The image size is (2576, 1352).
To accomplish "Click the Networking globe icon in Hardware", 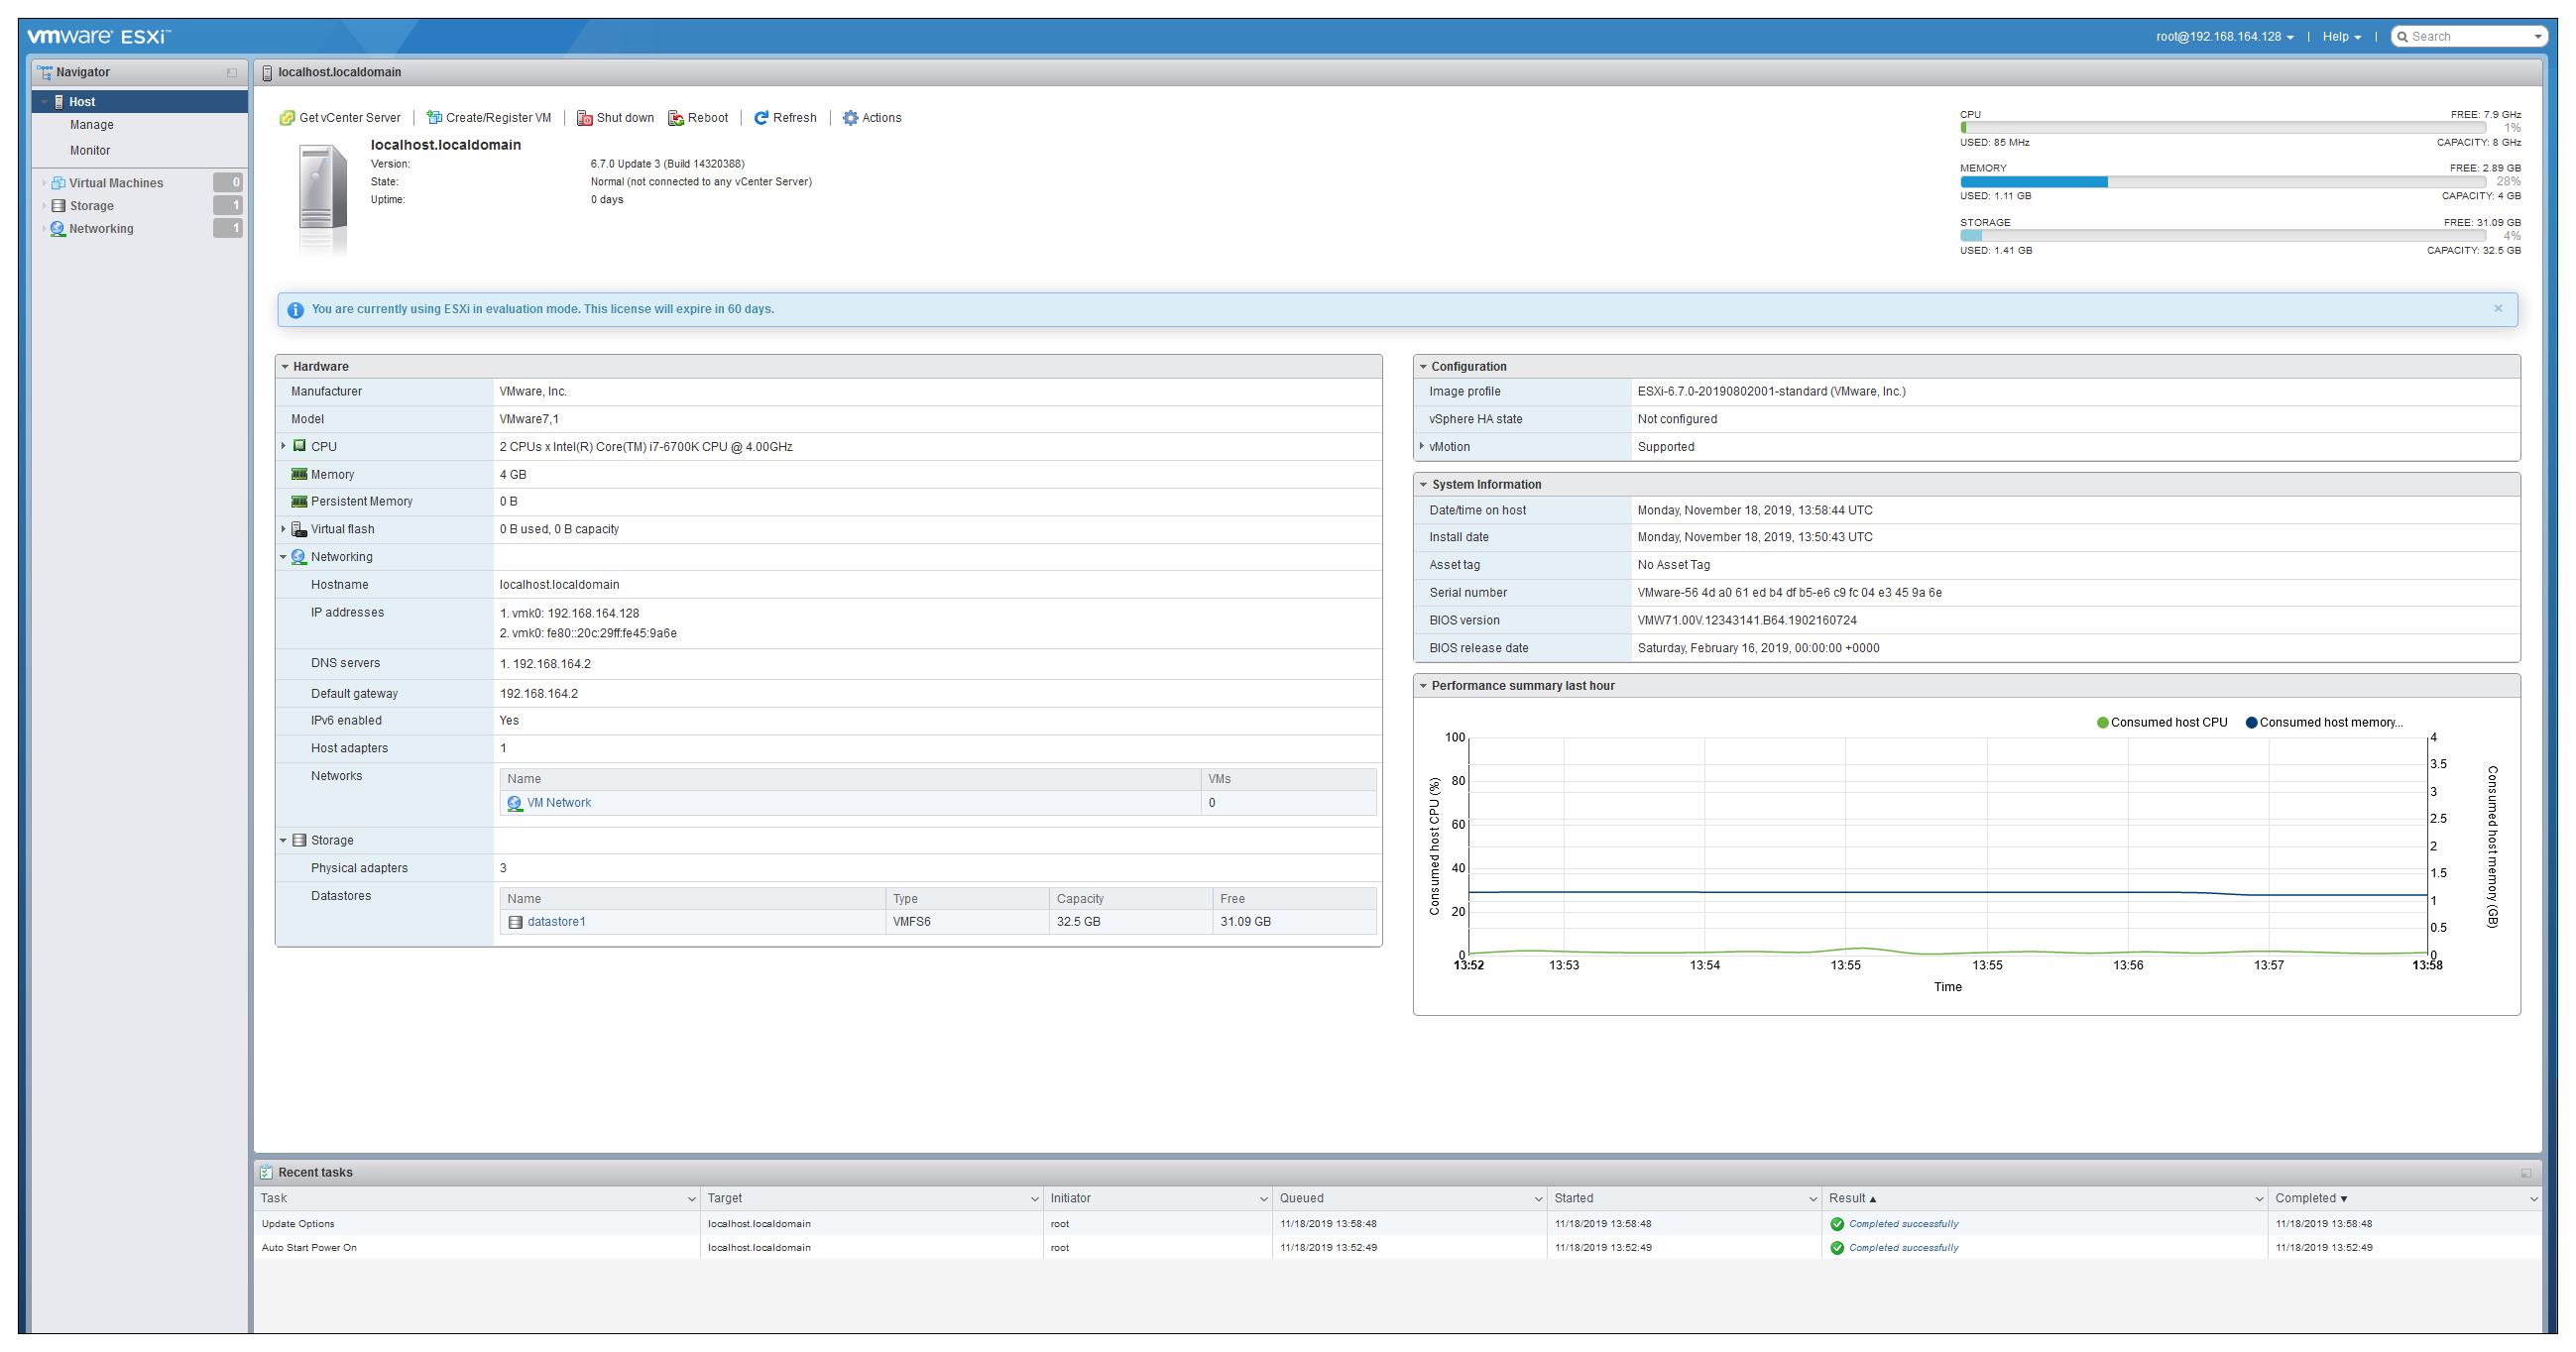I will coord(299,557).
